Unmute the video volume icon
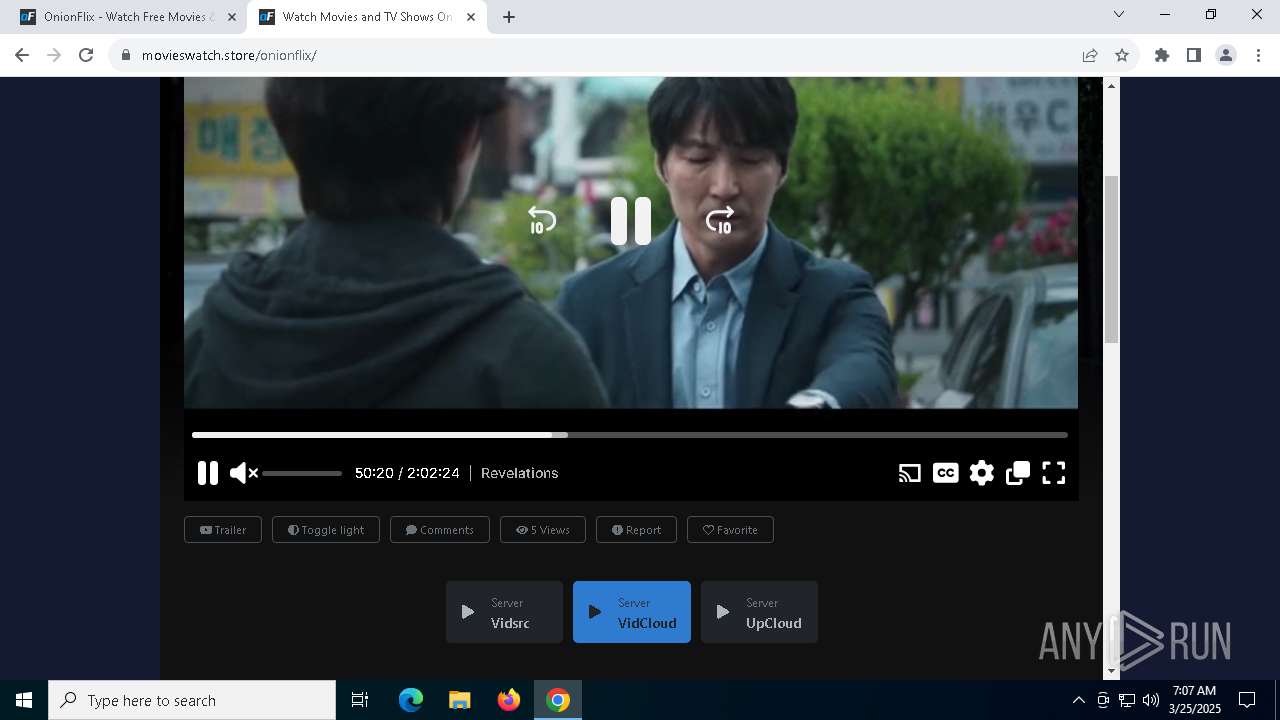Screen dimensions: 1280x720 click(x=244, y=473)
